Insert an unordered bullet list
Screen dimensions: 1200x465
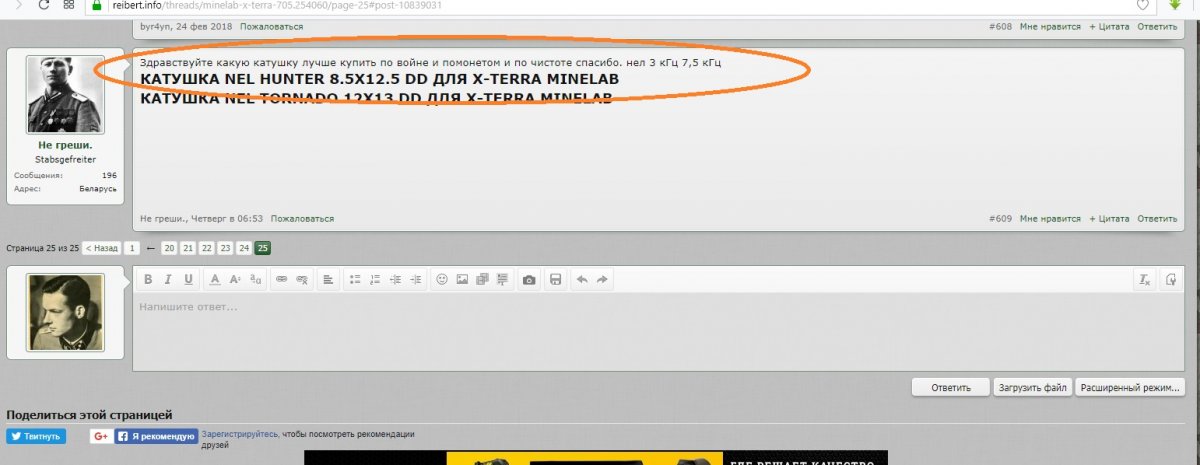355,280
